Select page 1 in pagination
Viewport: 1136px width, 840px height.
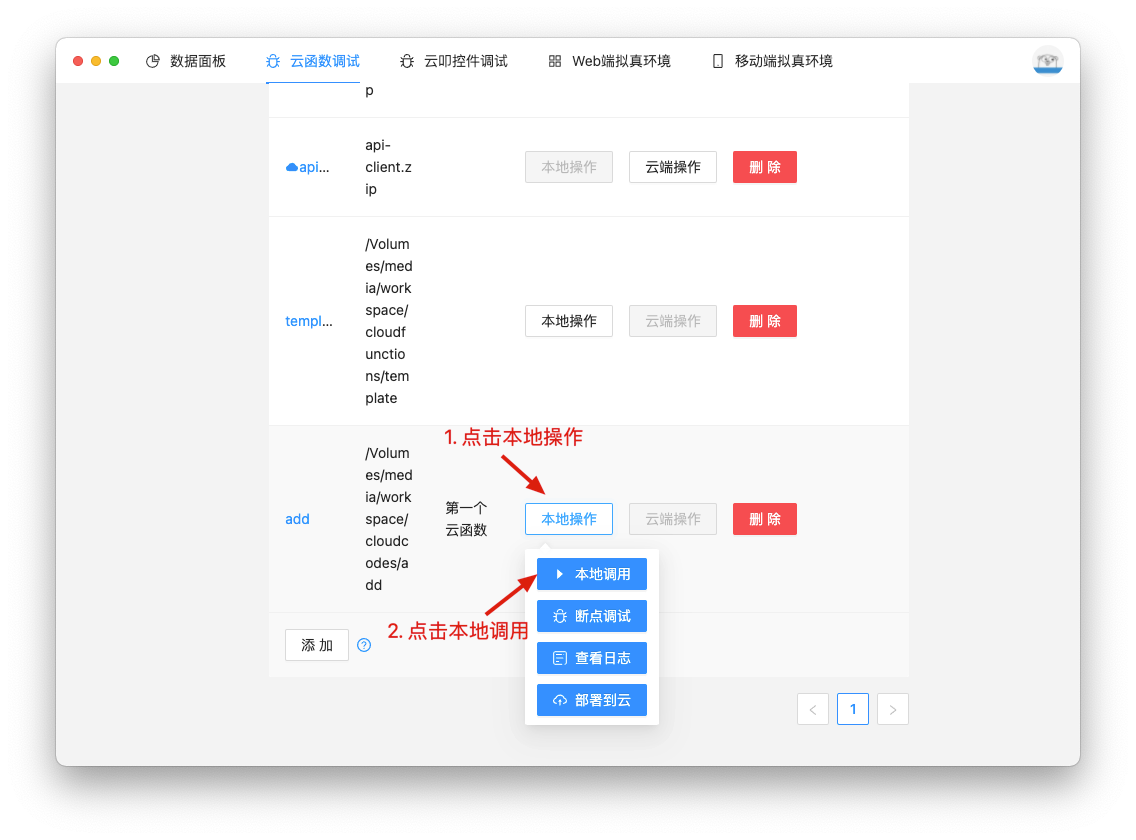pos(852,709)
